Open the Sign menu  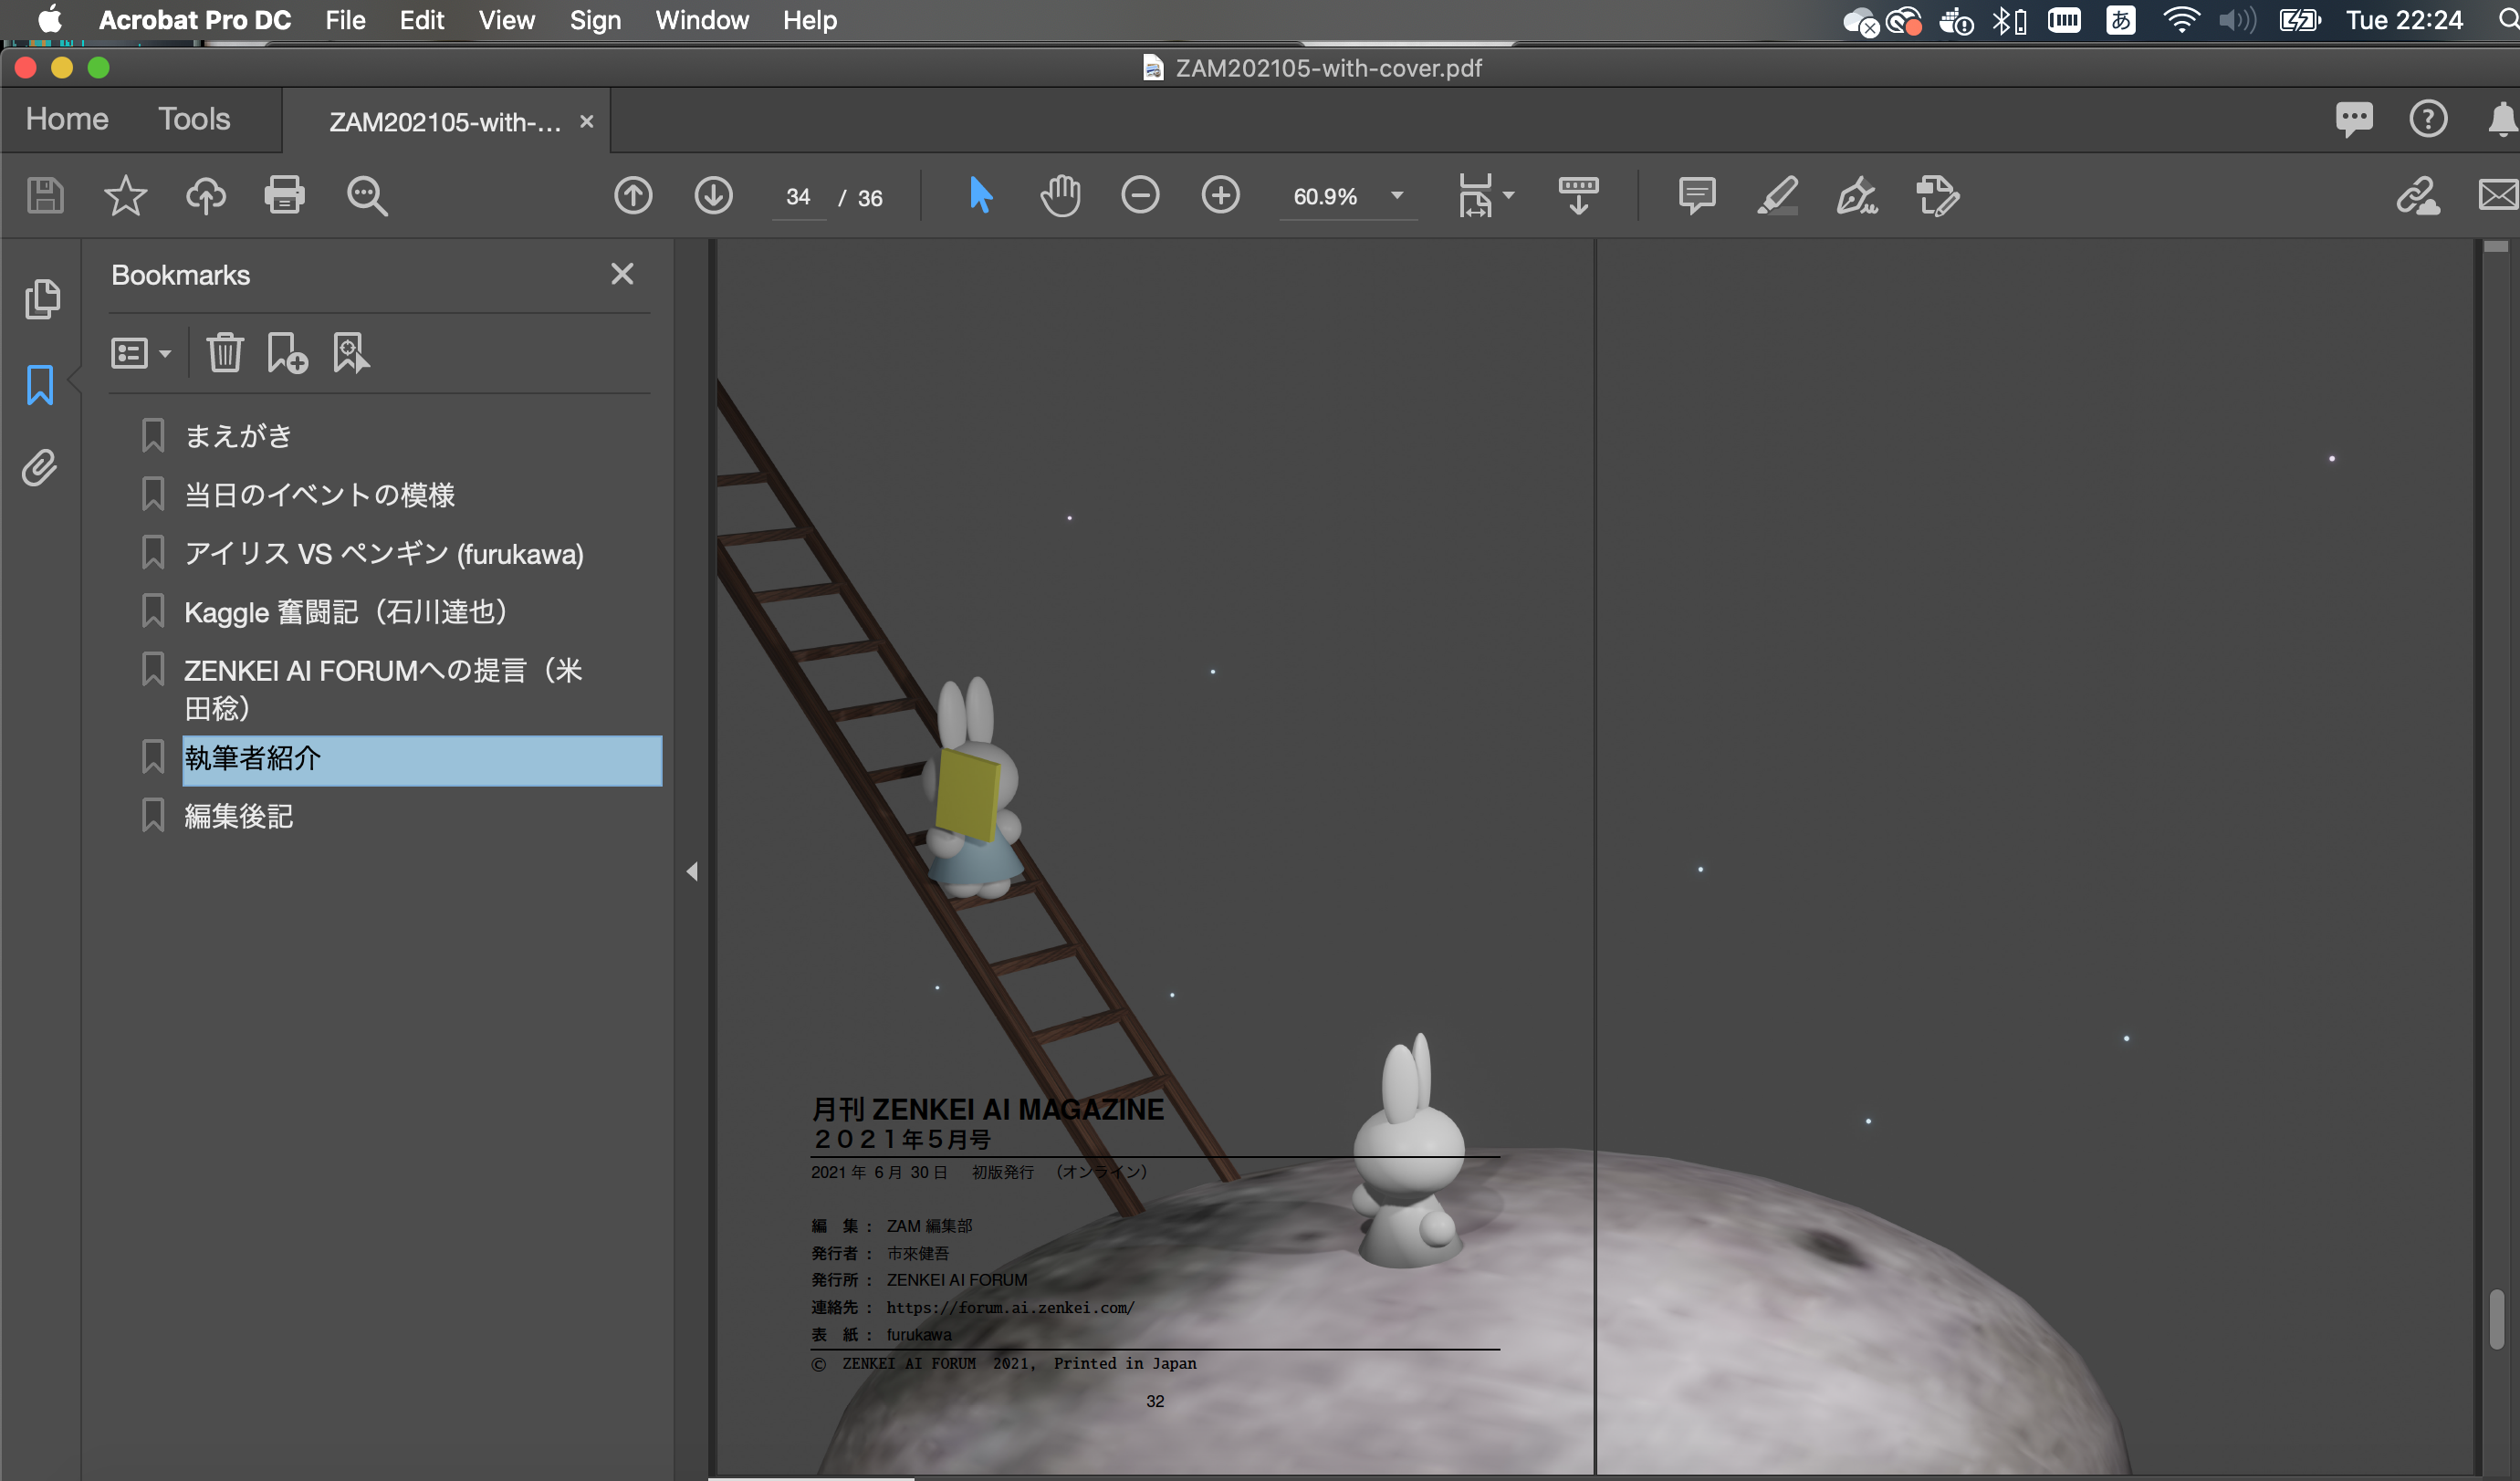coord(595,20)
